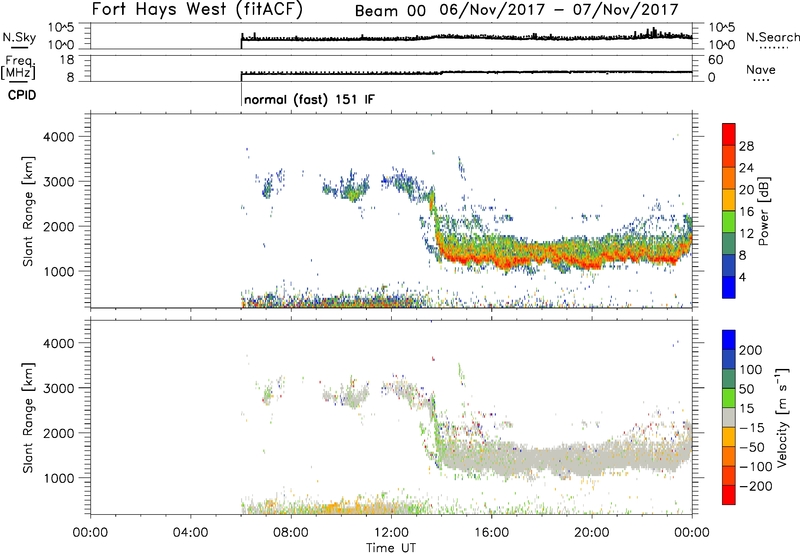Click the '20:00' time axis label
The image size is (800, 554).
[x=592, y=533]
